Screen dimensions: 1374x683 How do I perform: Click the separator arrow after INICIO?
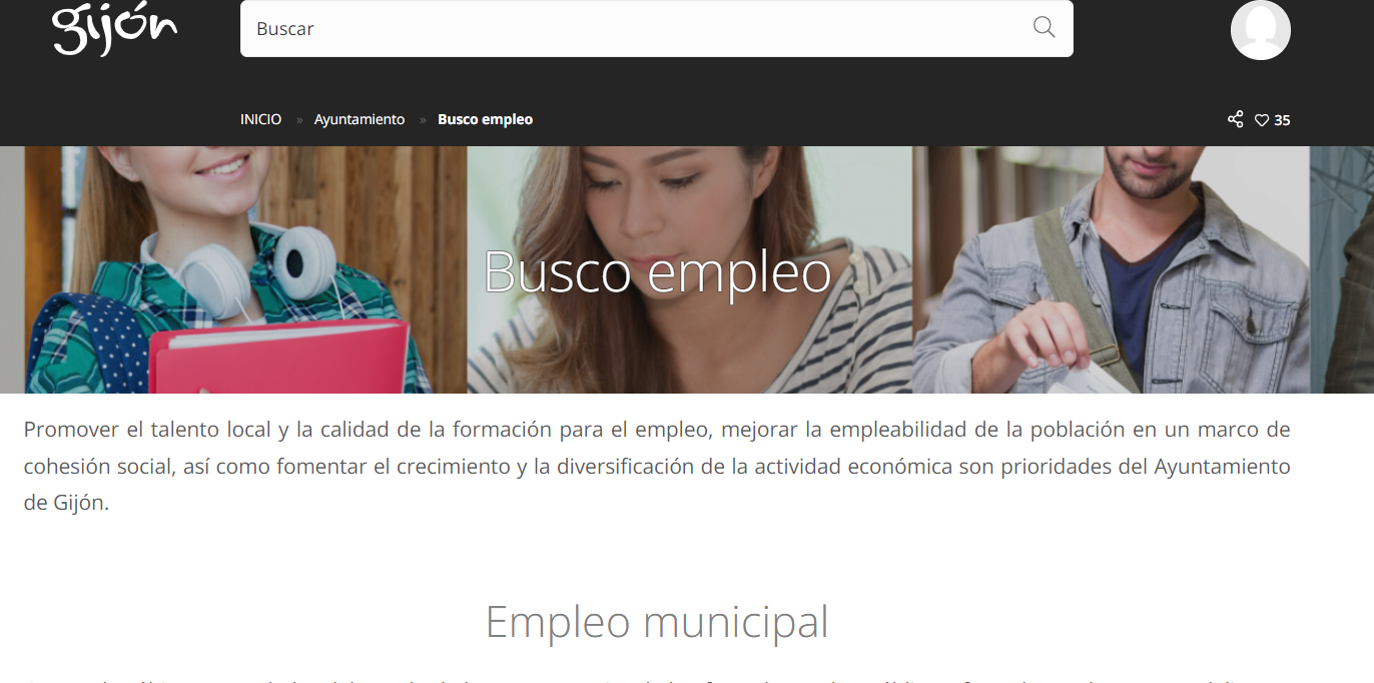(x=299, y=120)
